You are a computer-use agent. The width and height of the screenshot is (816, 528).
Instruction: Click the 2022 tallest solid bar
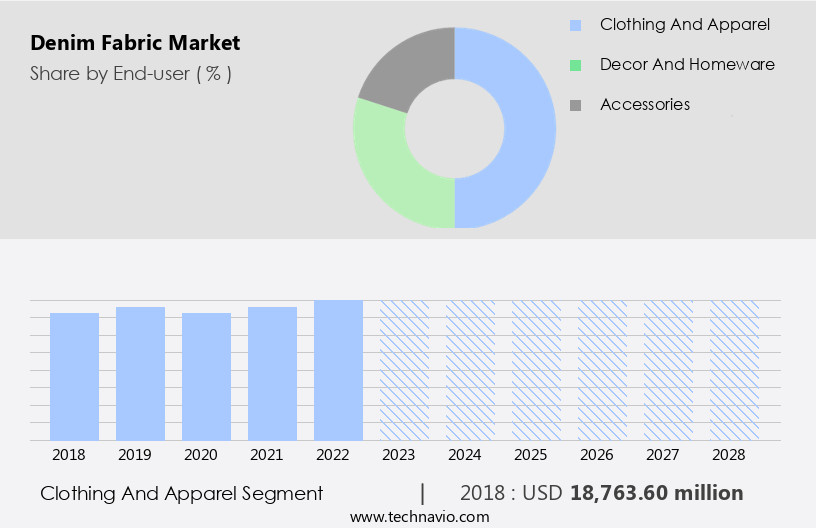click(x=338, y=370)
